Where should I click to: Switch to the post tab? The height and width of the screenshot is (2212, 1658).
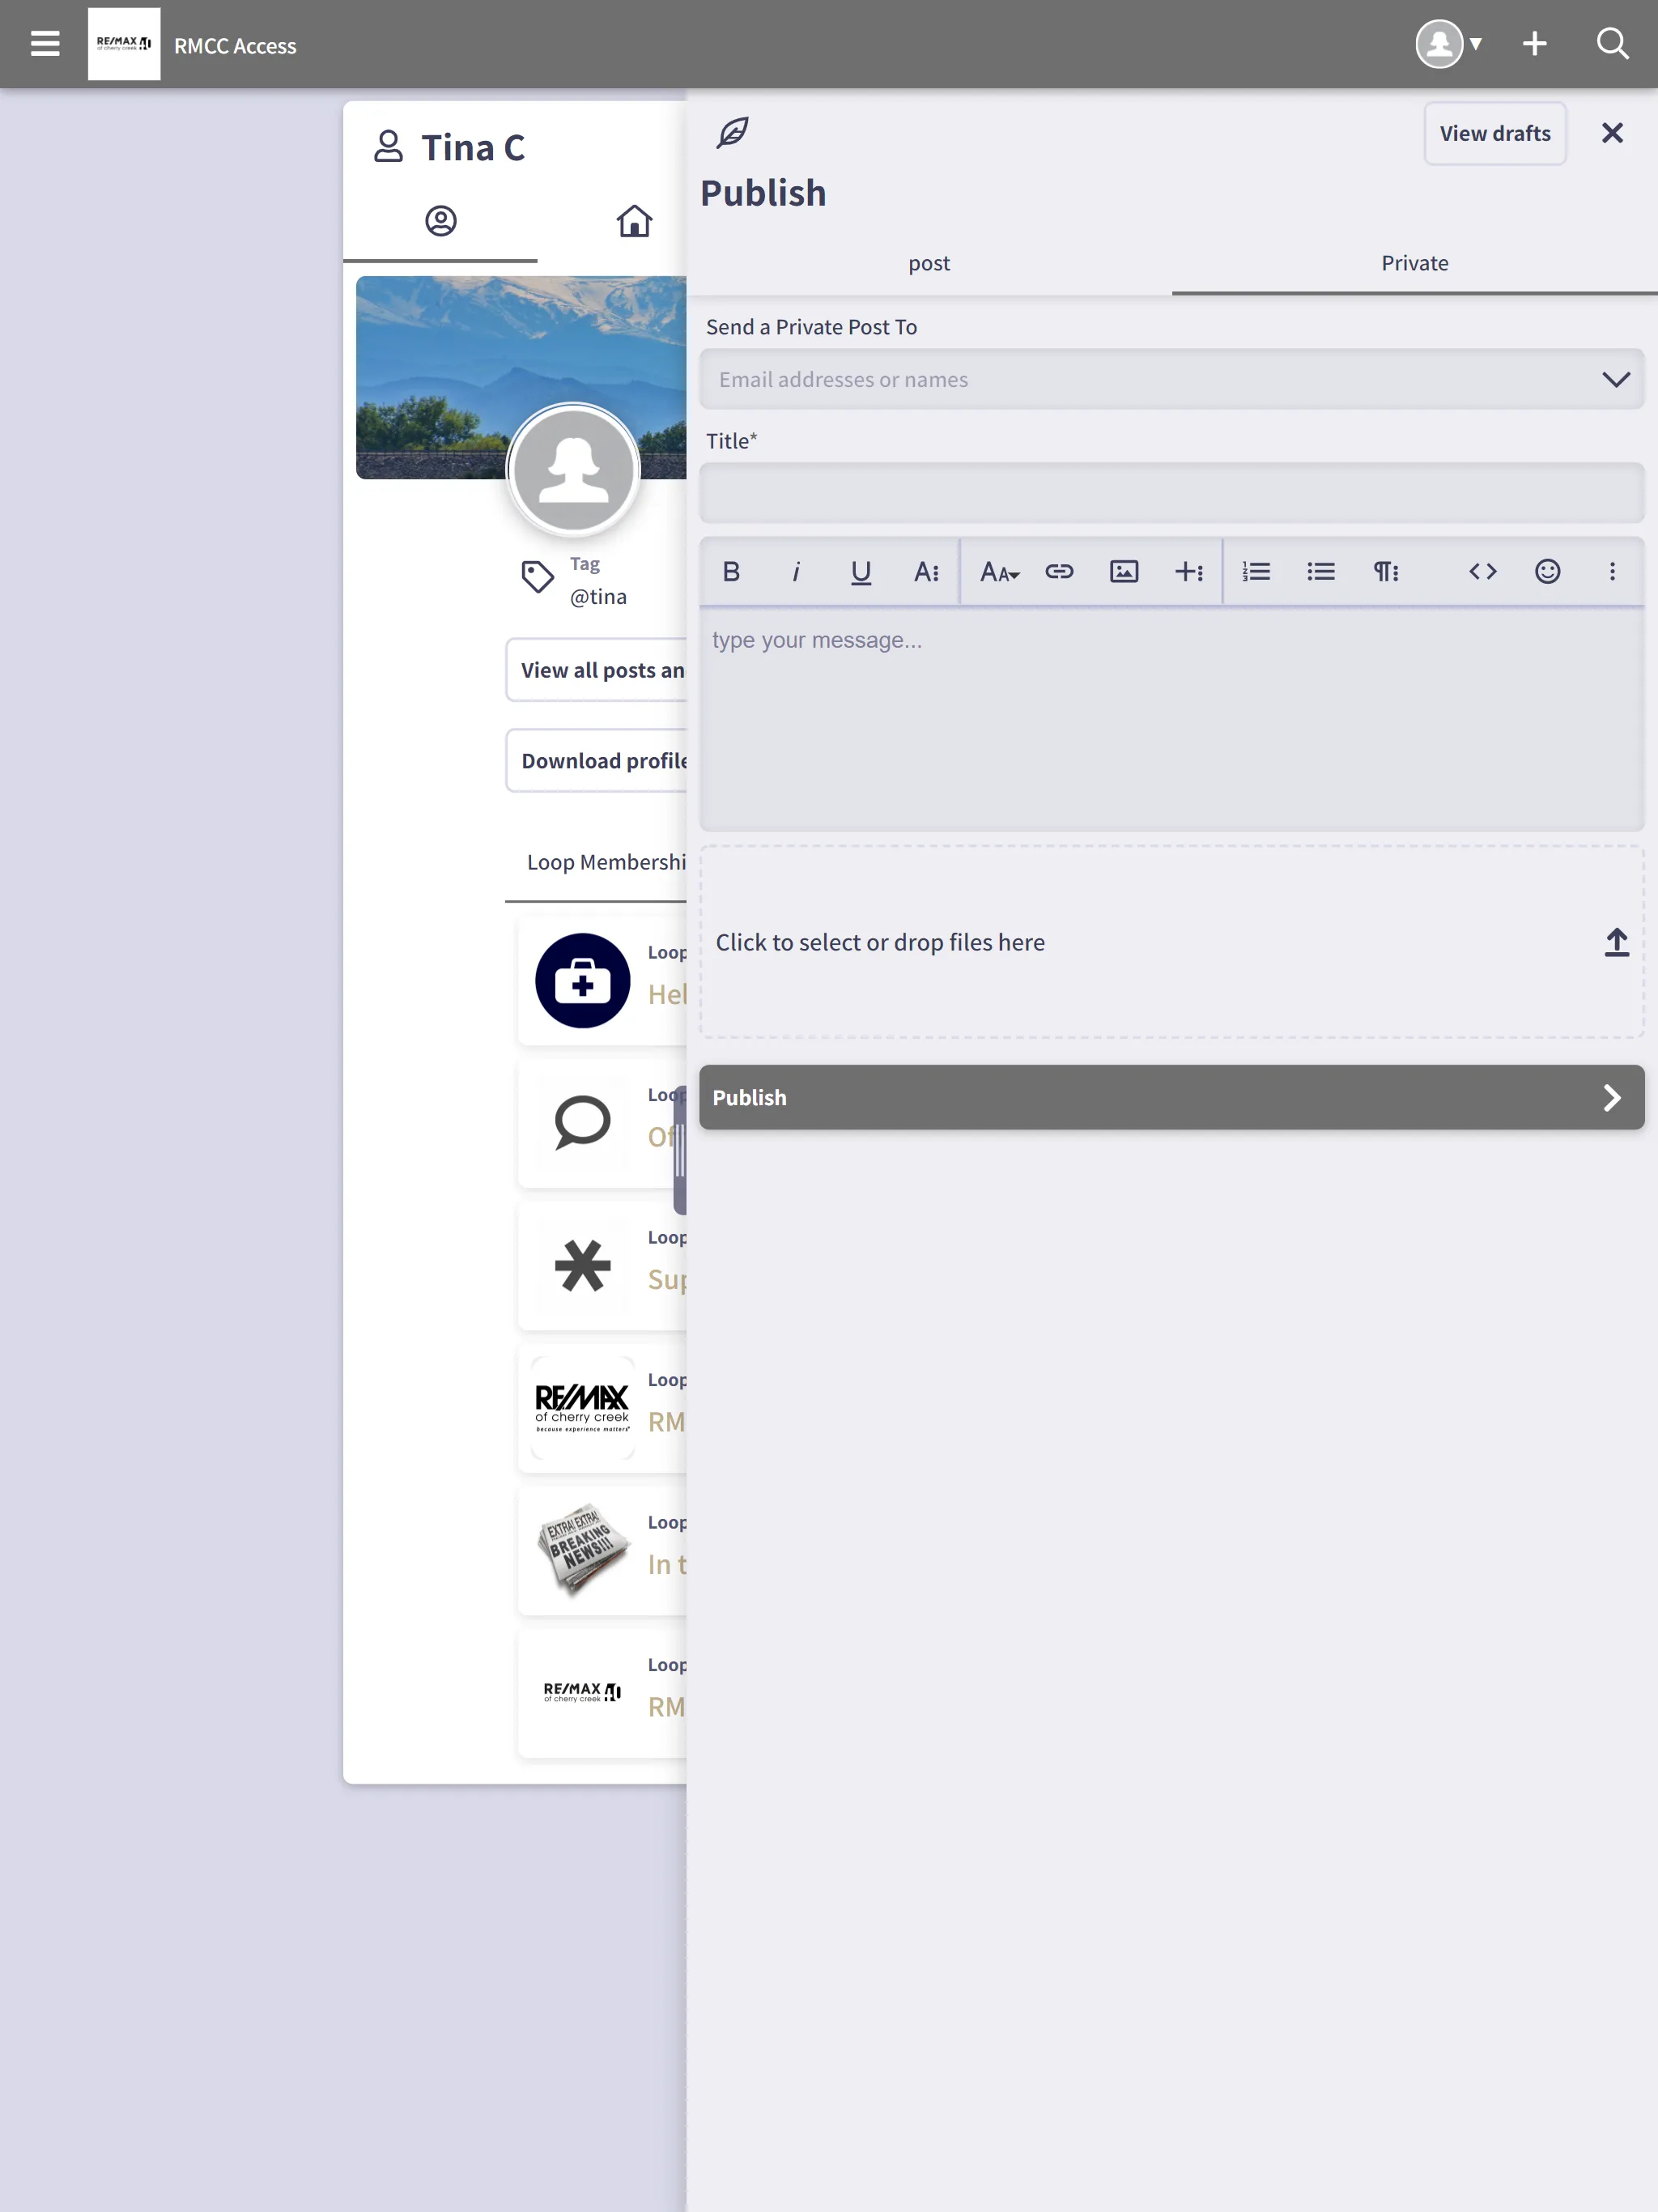click(929, 263)
